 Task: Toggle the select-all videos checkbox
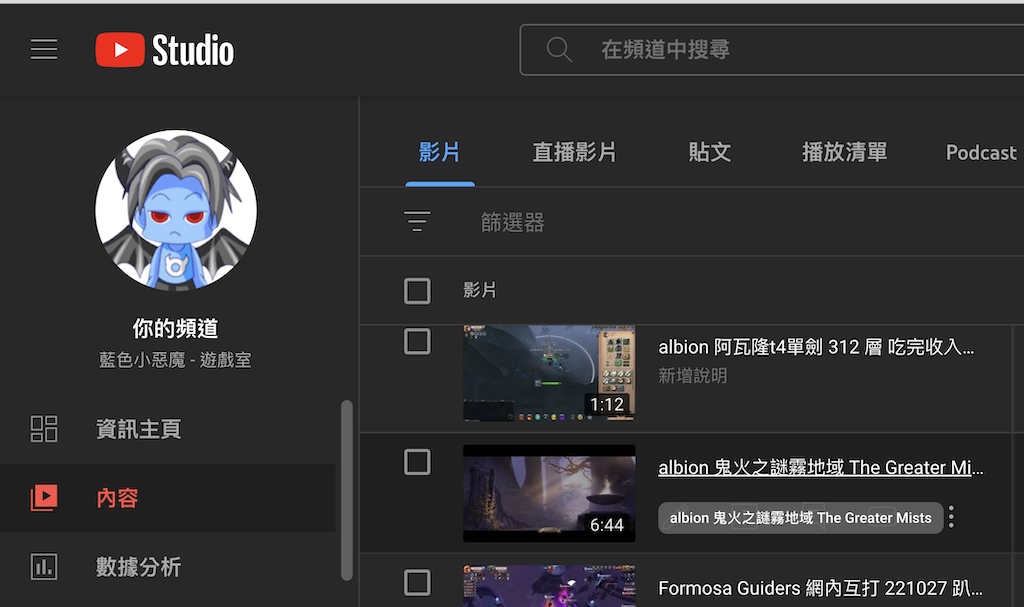click(x=417, y=291)
